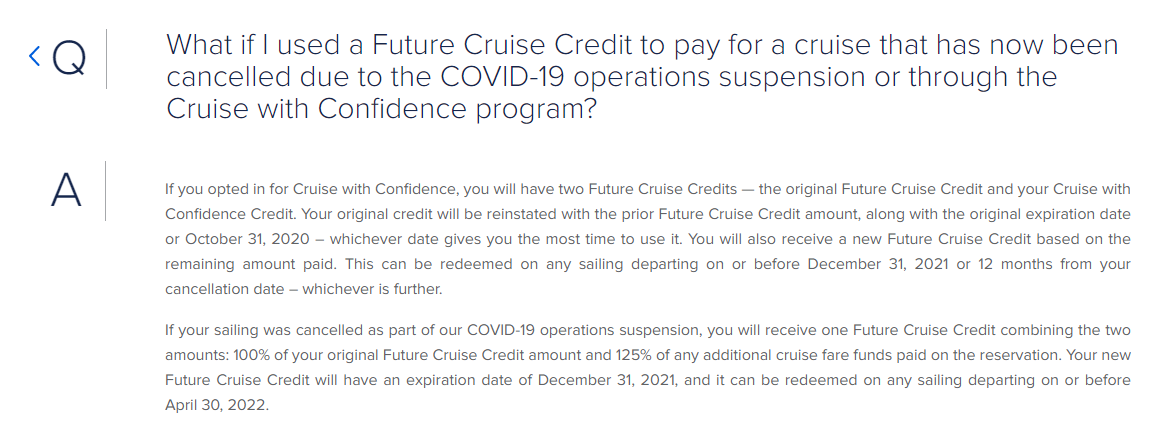Click the blue back chevron beside Q
The height and width of the screenshot is (428, 1167).
pyautogui.click(x=34, y=56)
